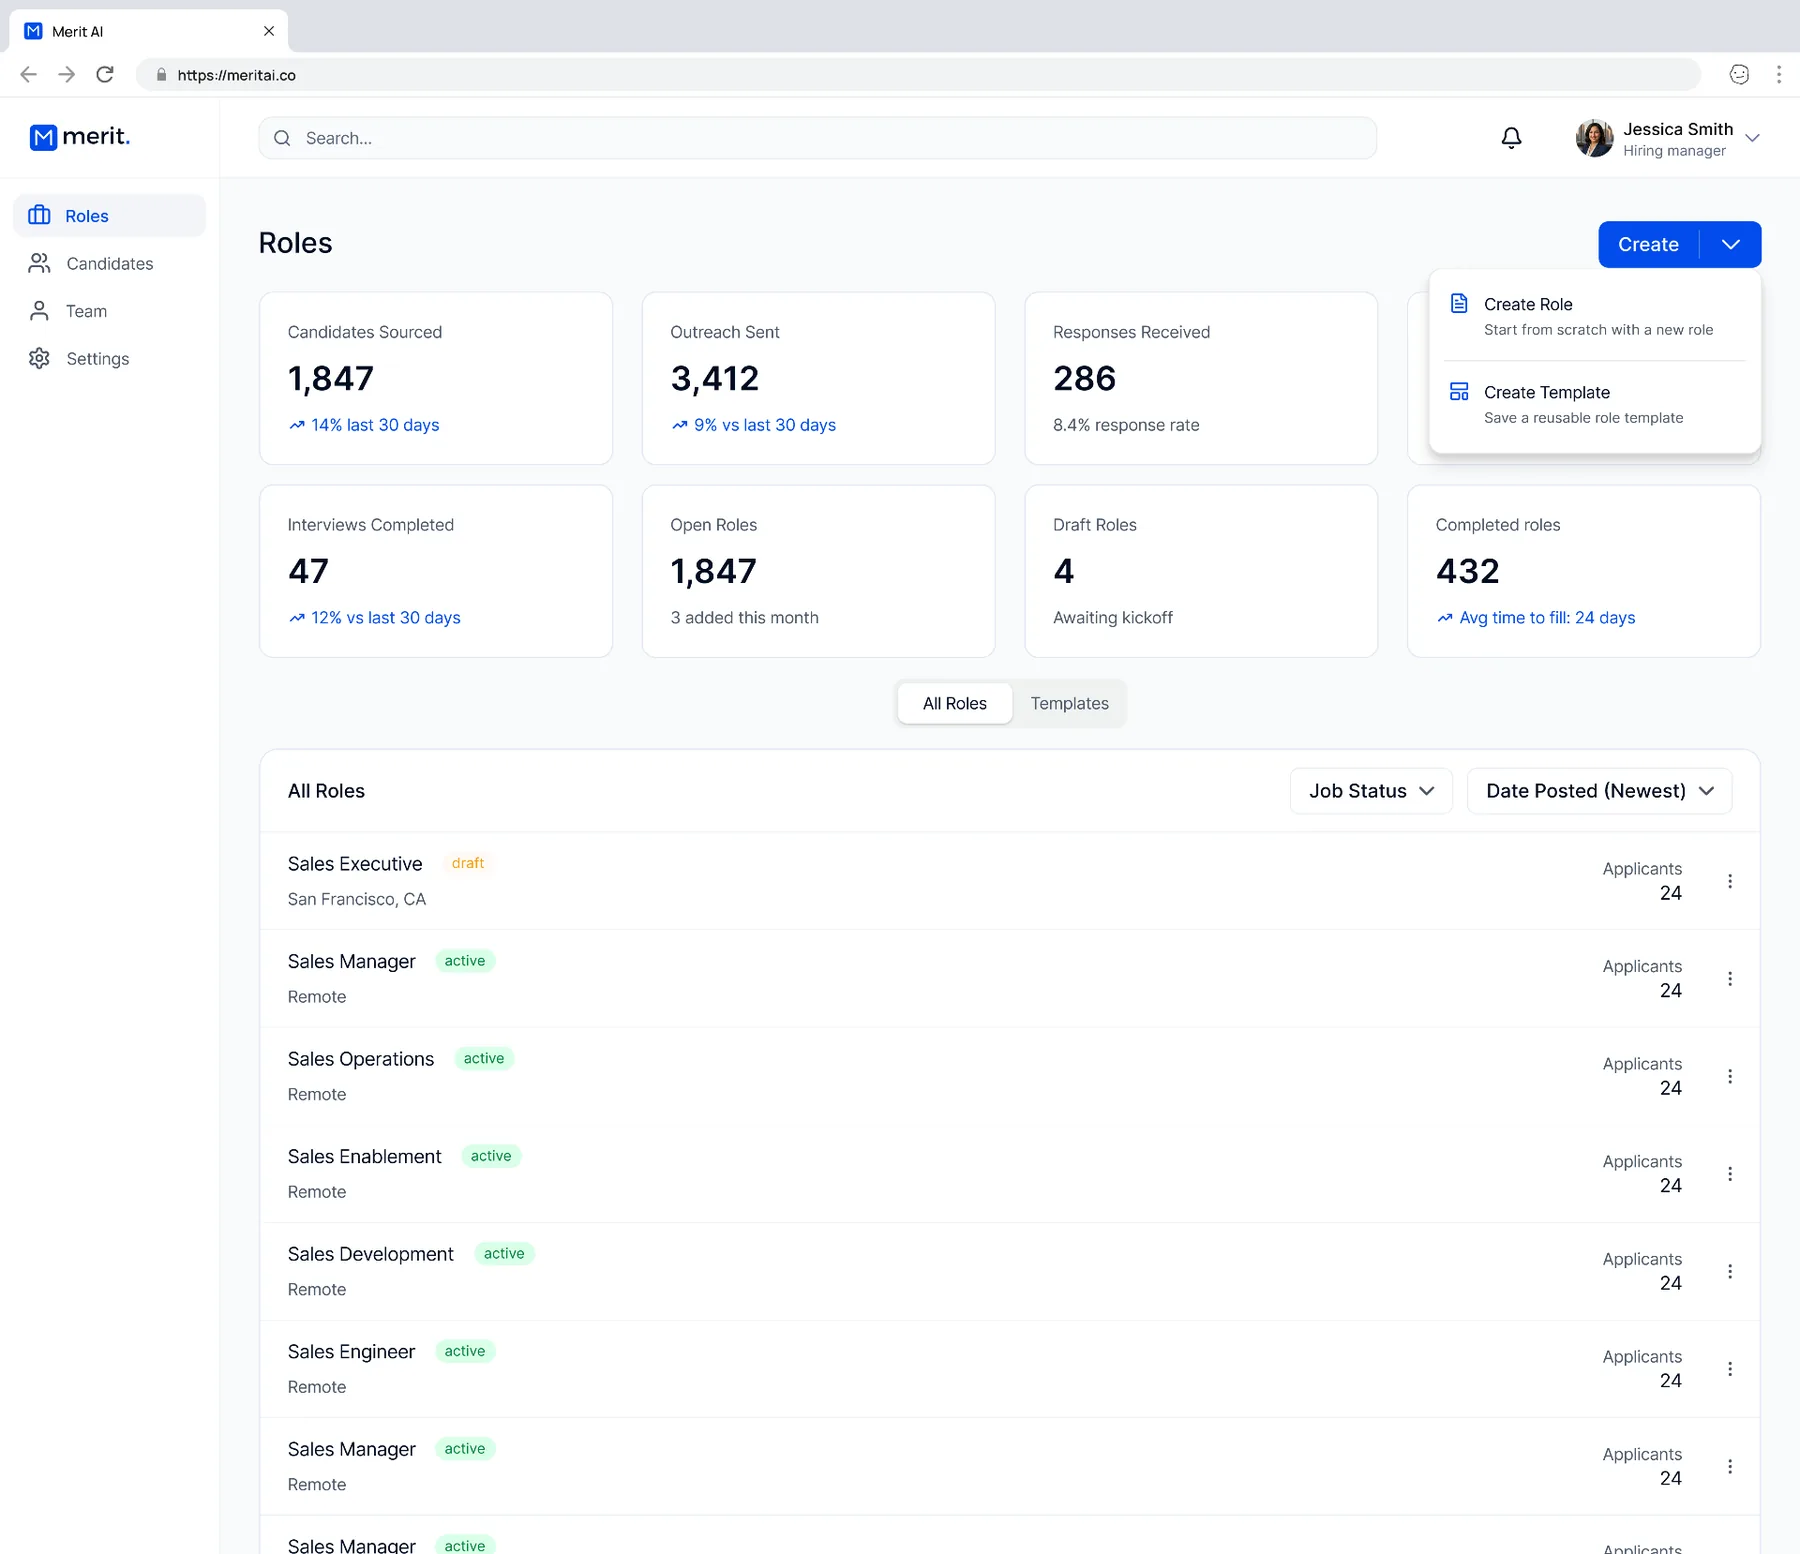
Task: Click the browser forward arrow
Action: [x=66, y=74]
